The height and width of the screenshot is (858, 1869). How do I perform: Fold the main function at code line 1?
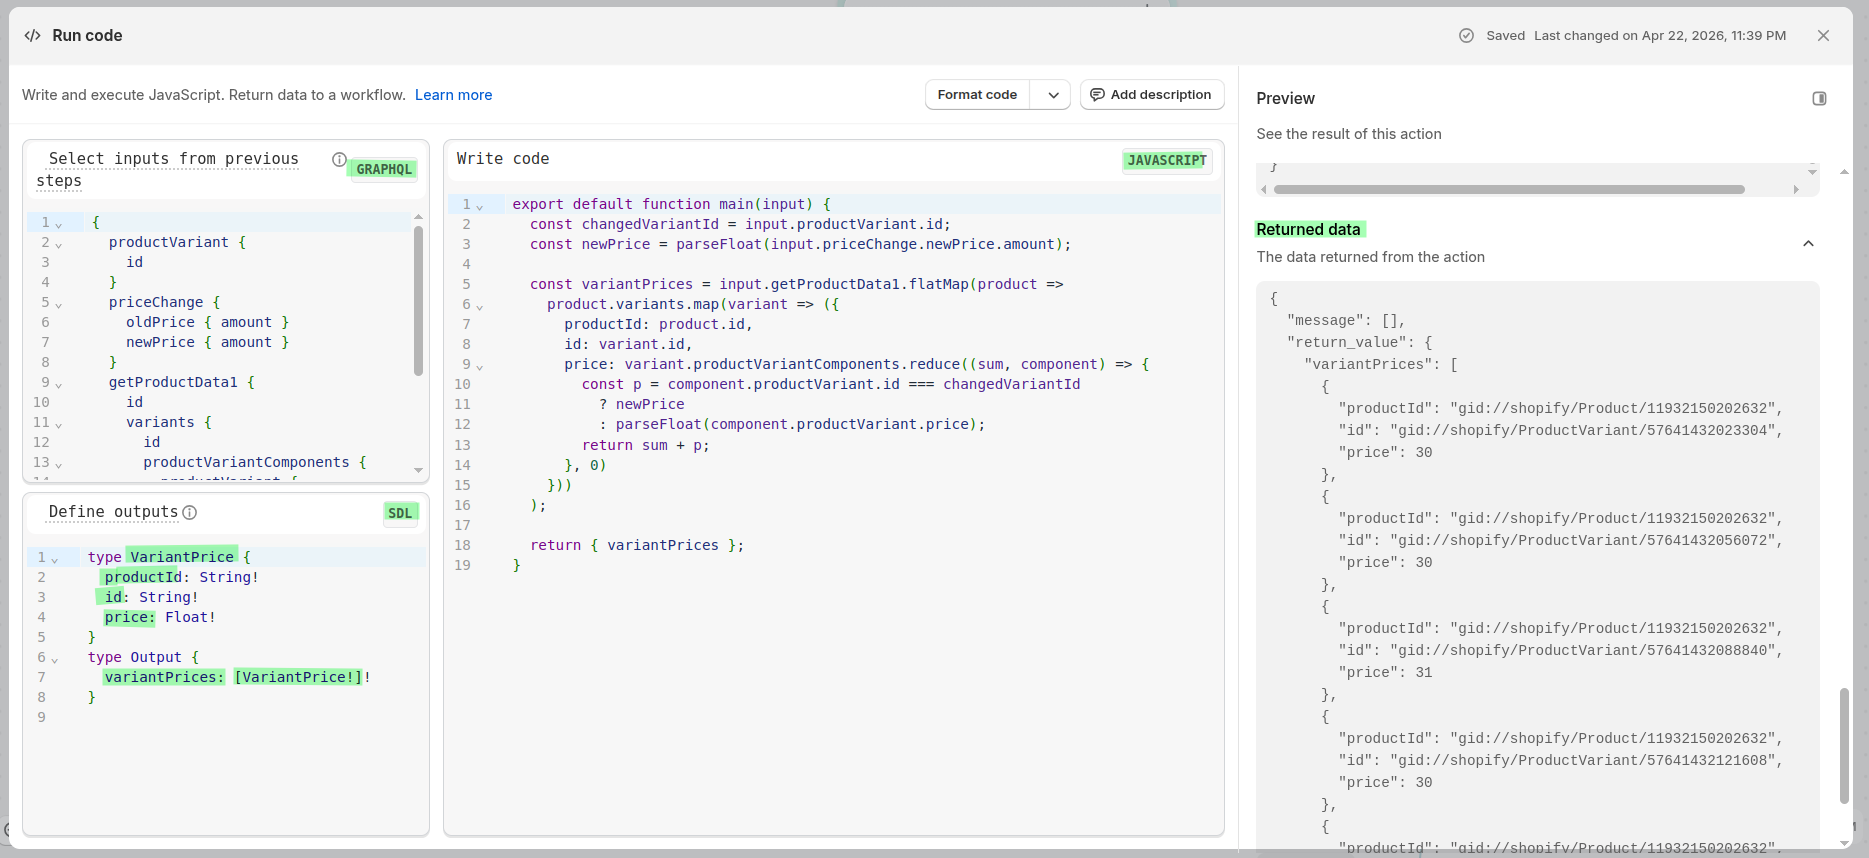pos(480,206)
